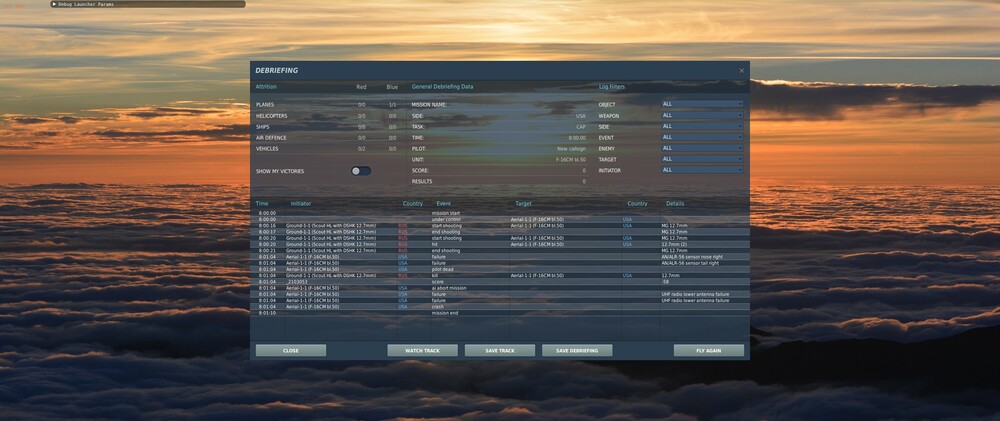Image resolution: width=1000 pixels, height=421 pixels.
Task: Click the FLY AGAIN button
Action: click(709, 350)
